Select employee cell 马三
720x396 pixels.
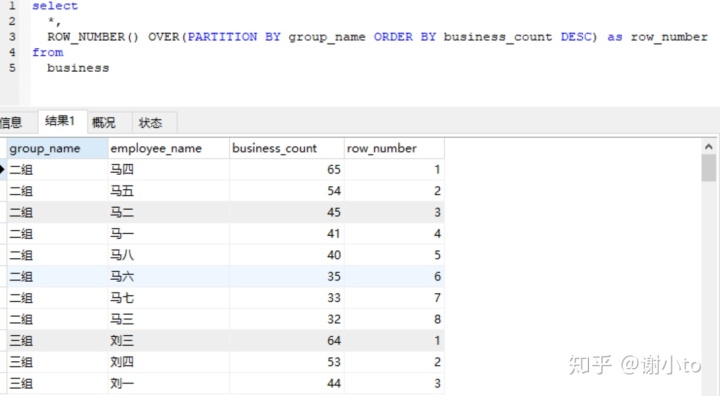tap(169, 319)
